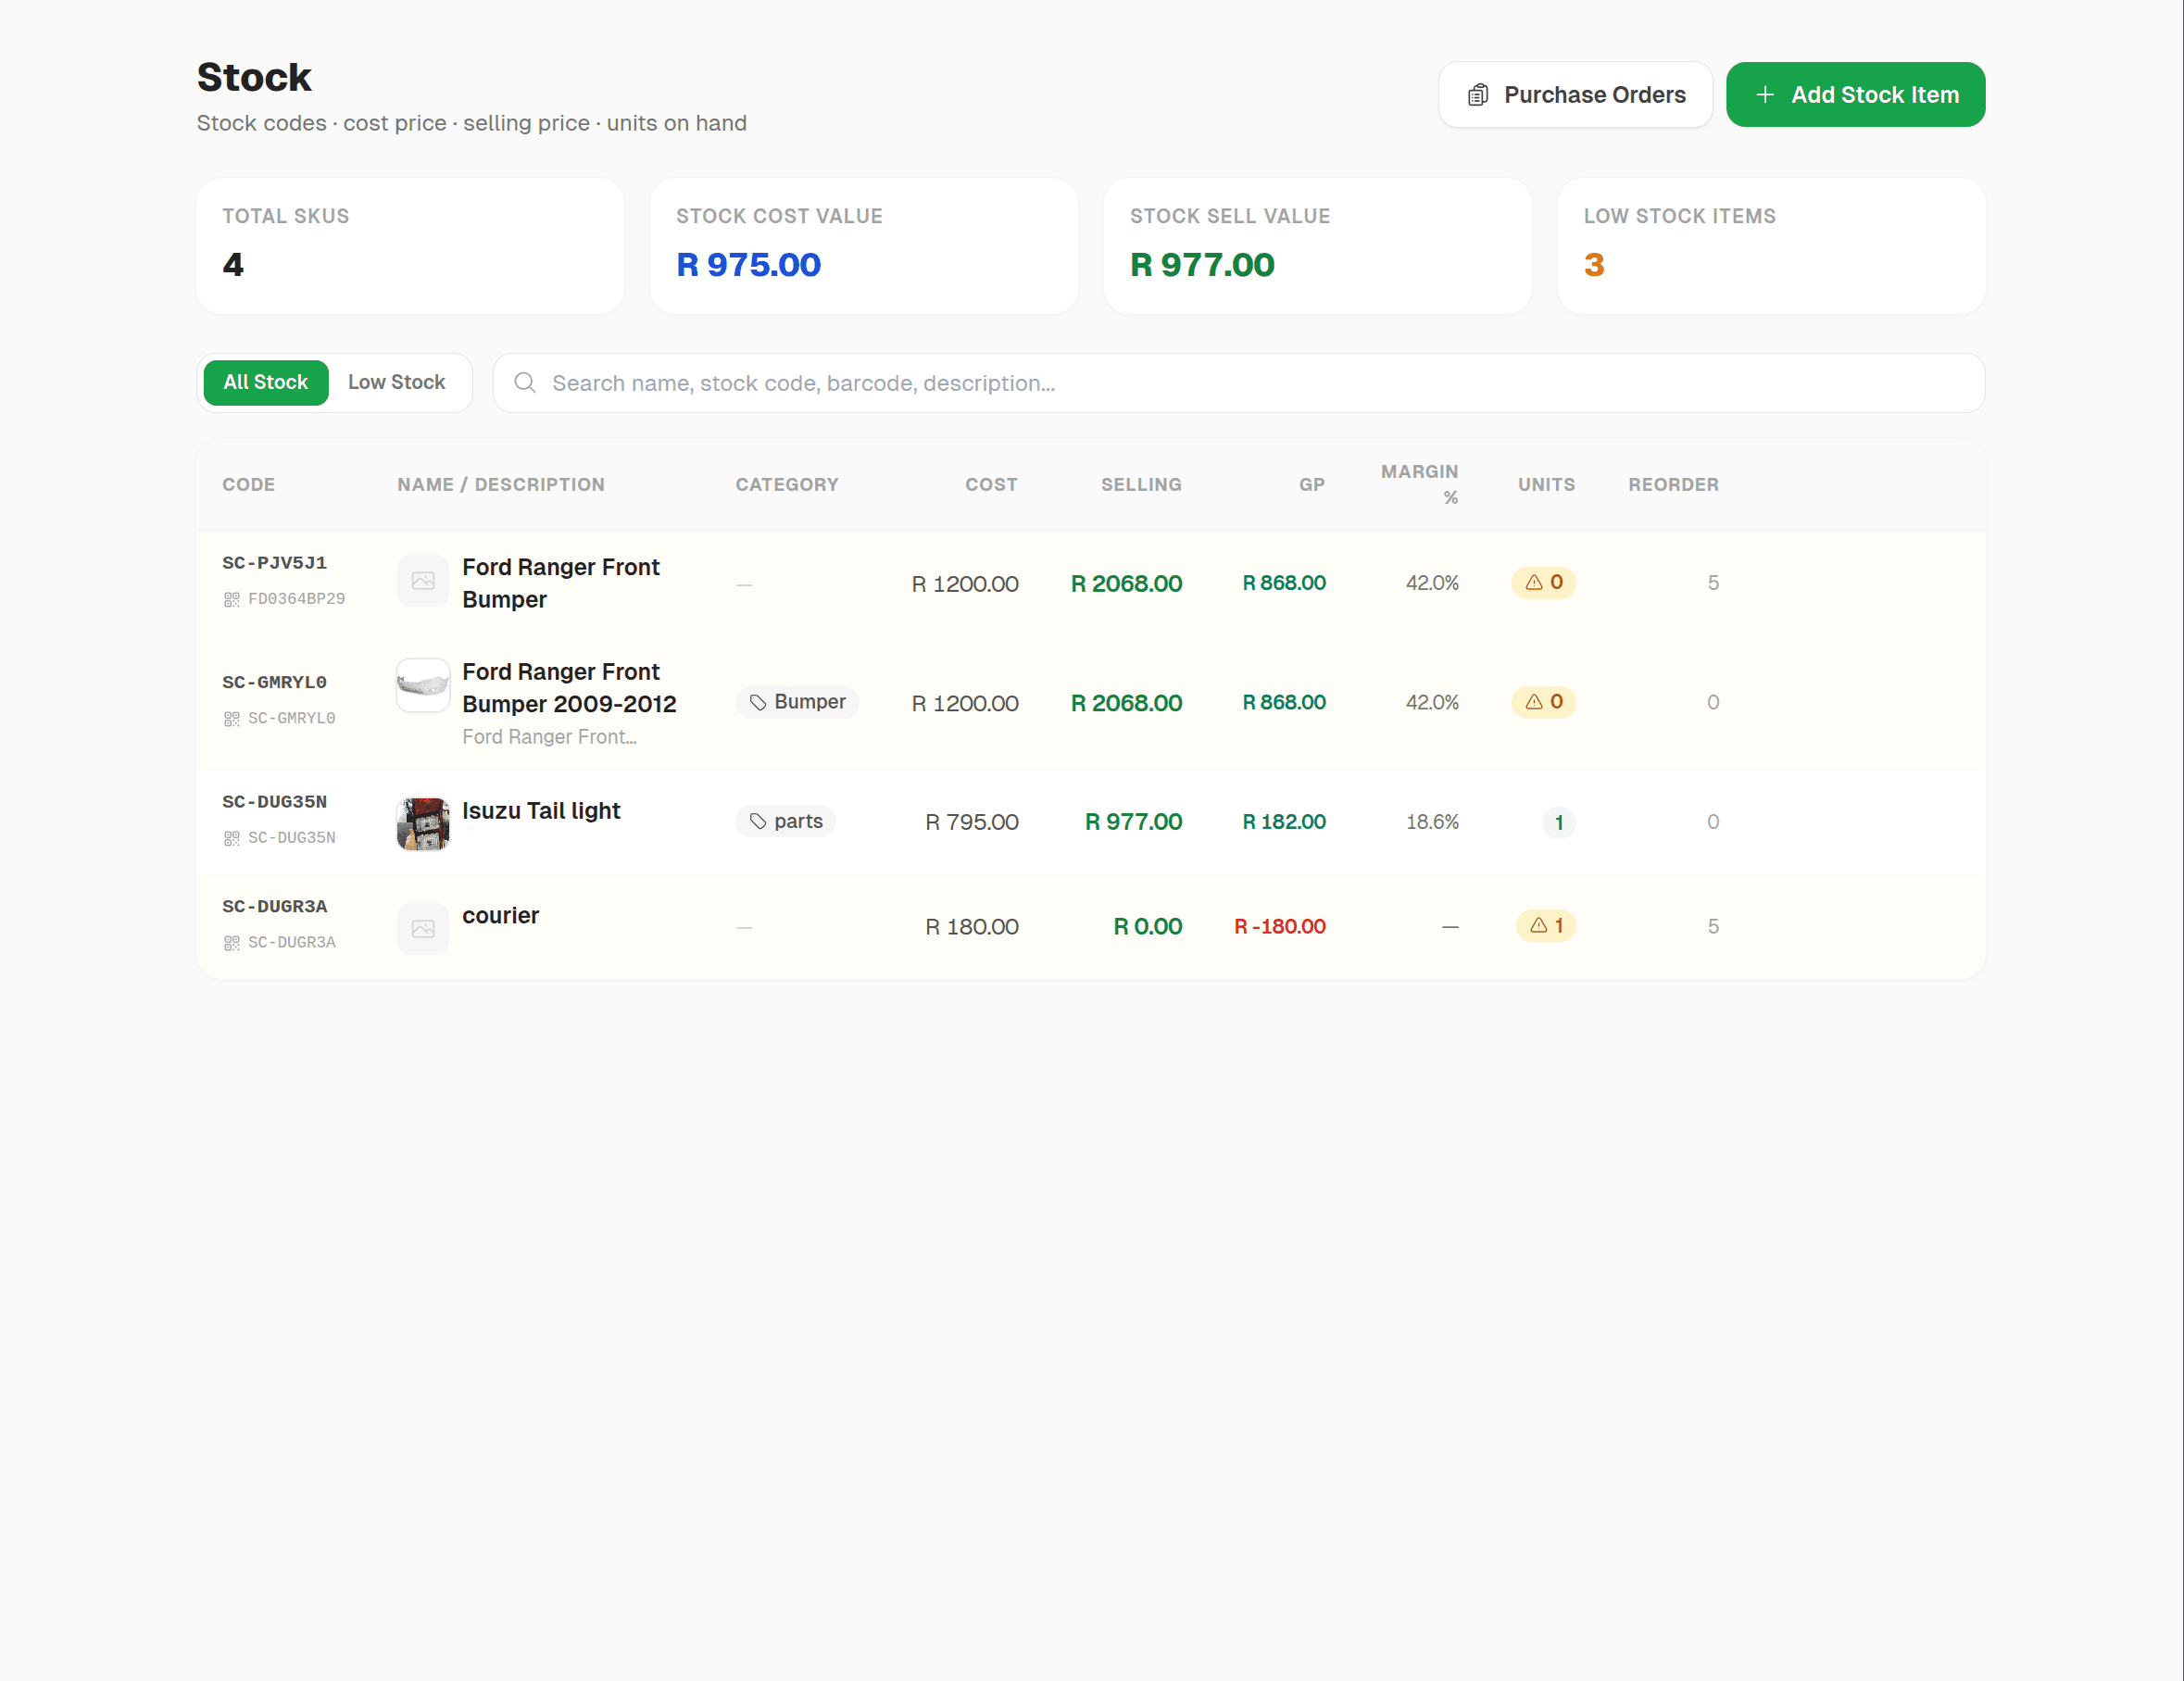2184x1681 pixels.
Task: Open Isuzu Tail light thumbnail
Action: tap(423, 824)
